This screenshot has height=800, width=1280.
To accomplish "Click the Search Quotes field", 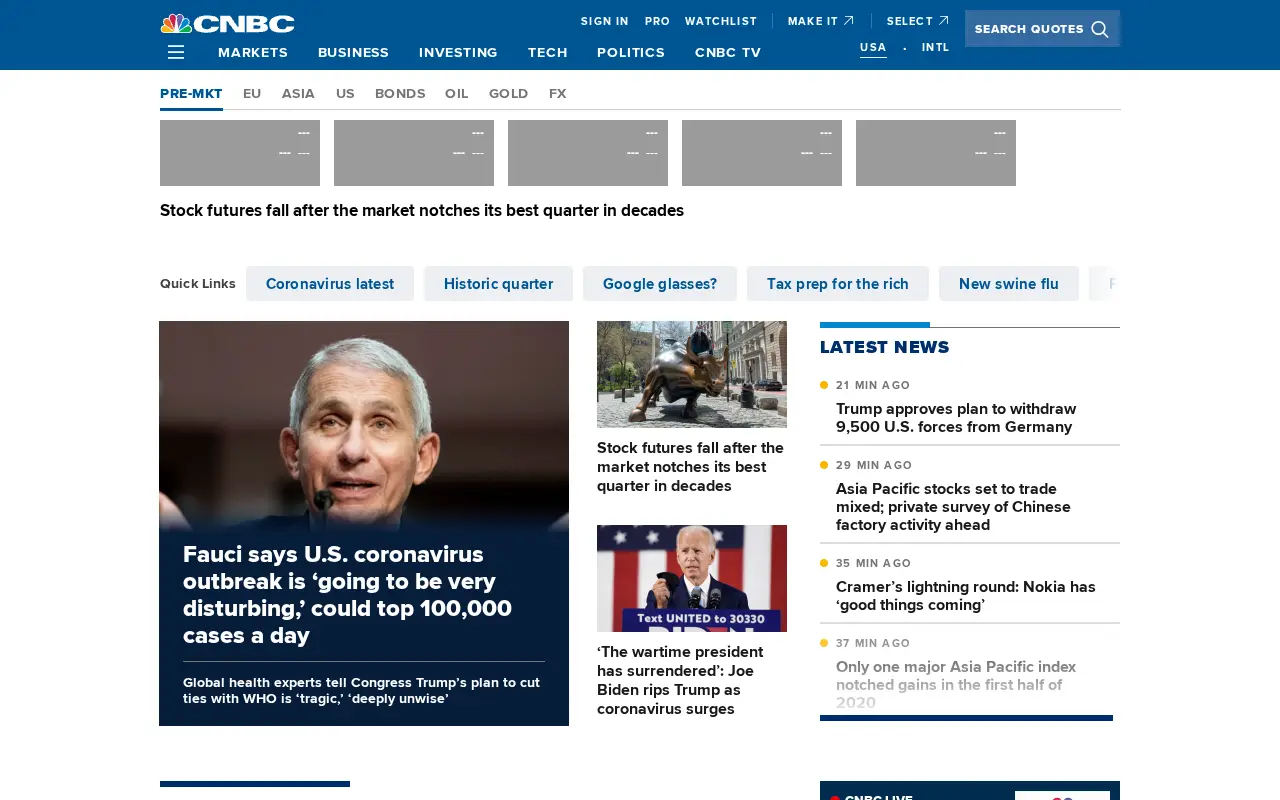I will tap(1042, 29).
